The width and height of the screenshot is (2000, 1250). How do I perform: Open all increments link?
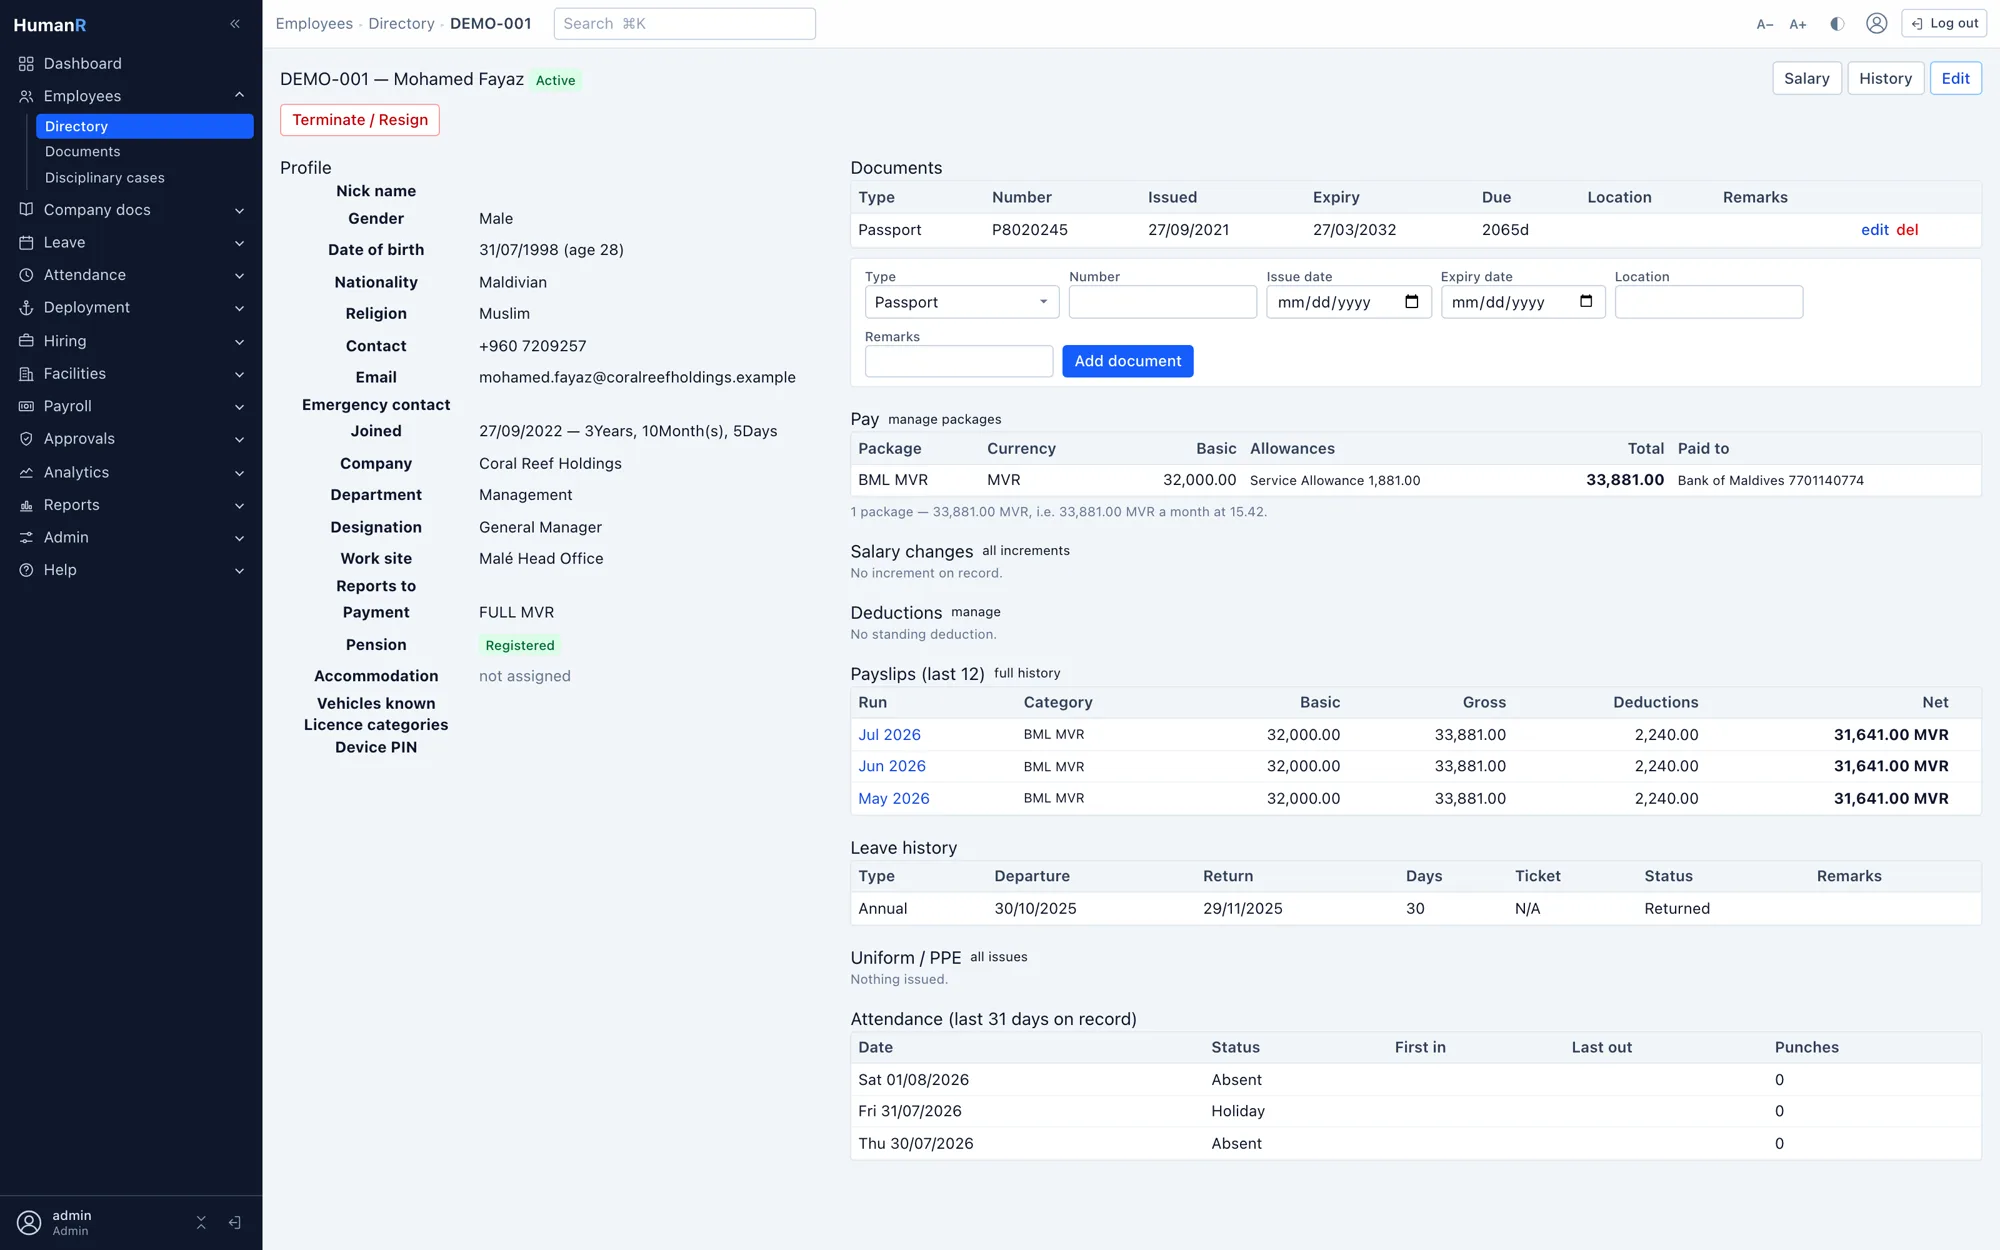click(1025, 551)
